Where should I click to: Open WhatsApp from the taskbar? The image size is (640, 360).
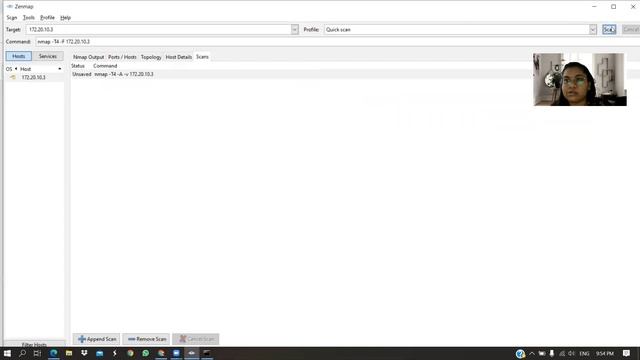pyautogui.click(x=146, y=353)
